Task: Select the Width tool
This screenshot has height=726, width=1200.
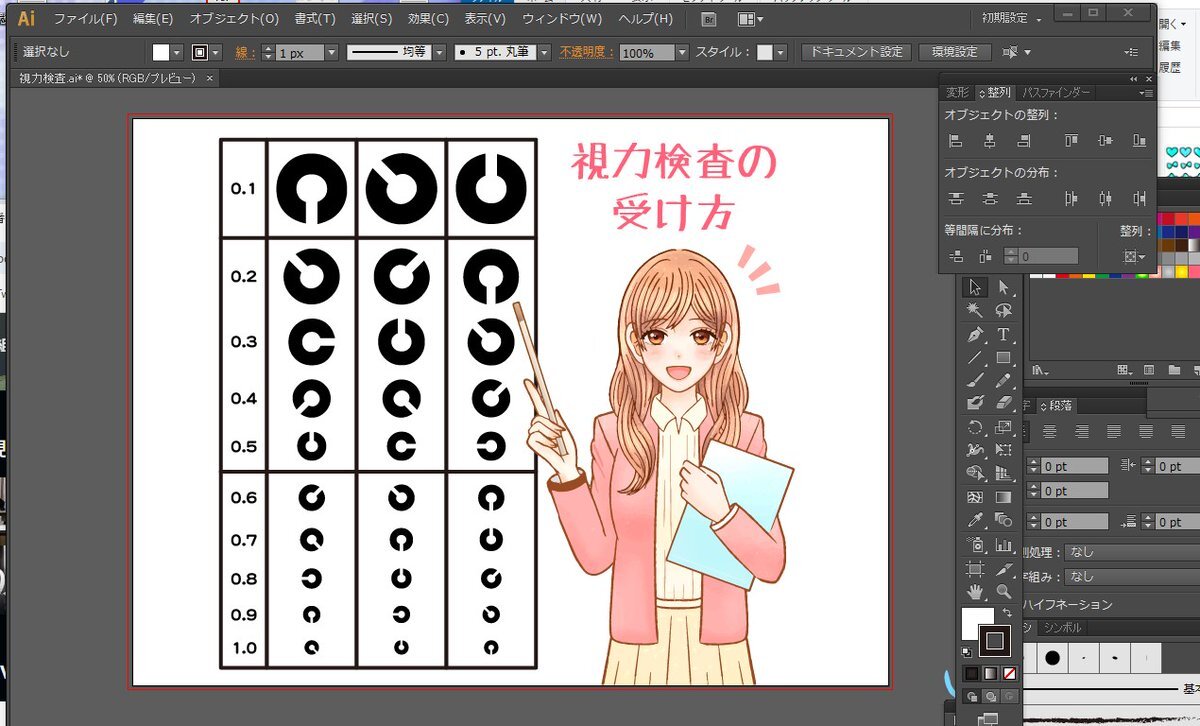Action: [976, 451]
